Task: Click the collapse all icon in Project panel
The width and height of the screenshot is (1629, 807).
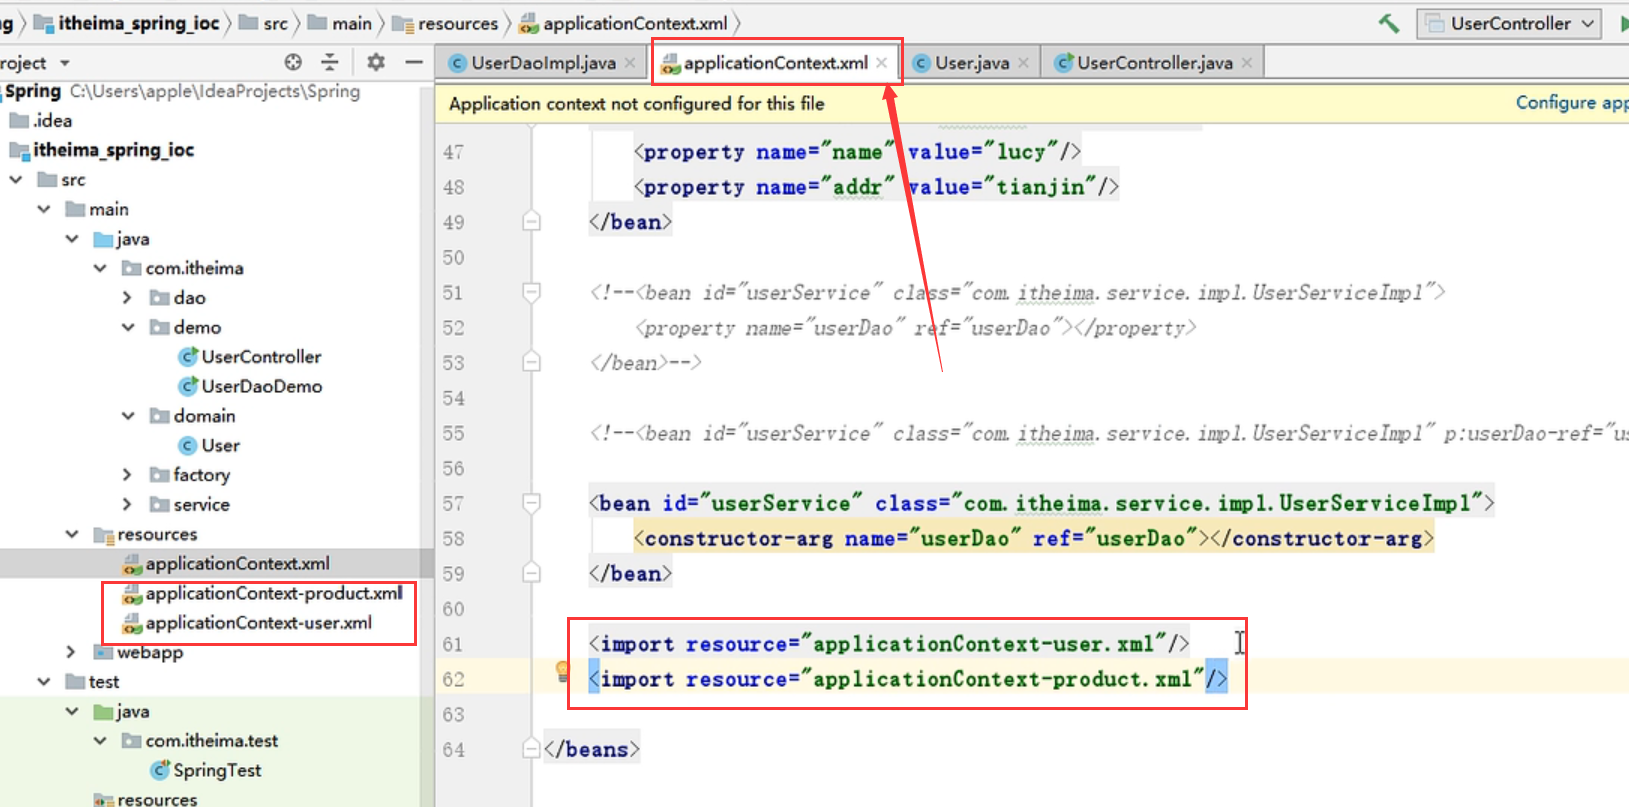Action: coord(330,62)
